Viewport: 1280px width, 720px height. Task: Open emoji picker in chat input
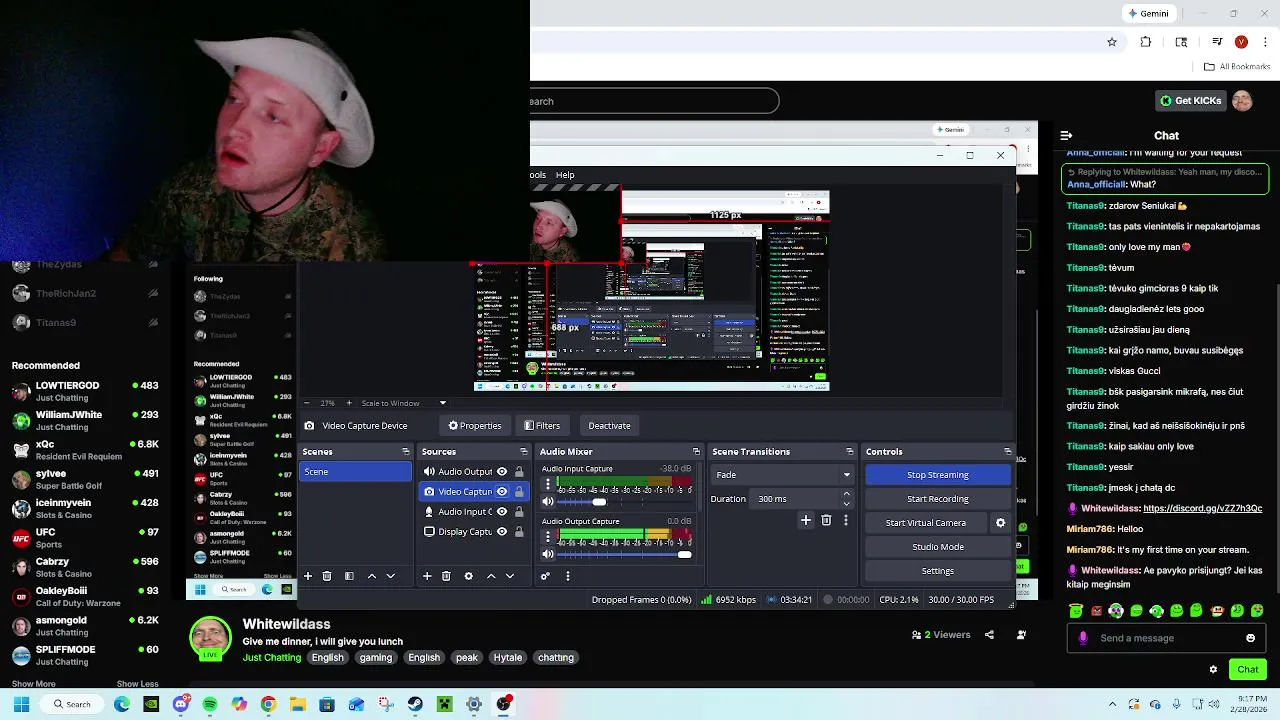[x=1250, y=638]
